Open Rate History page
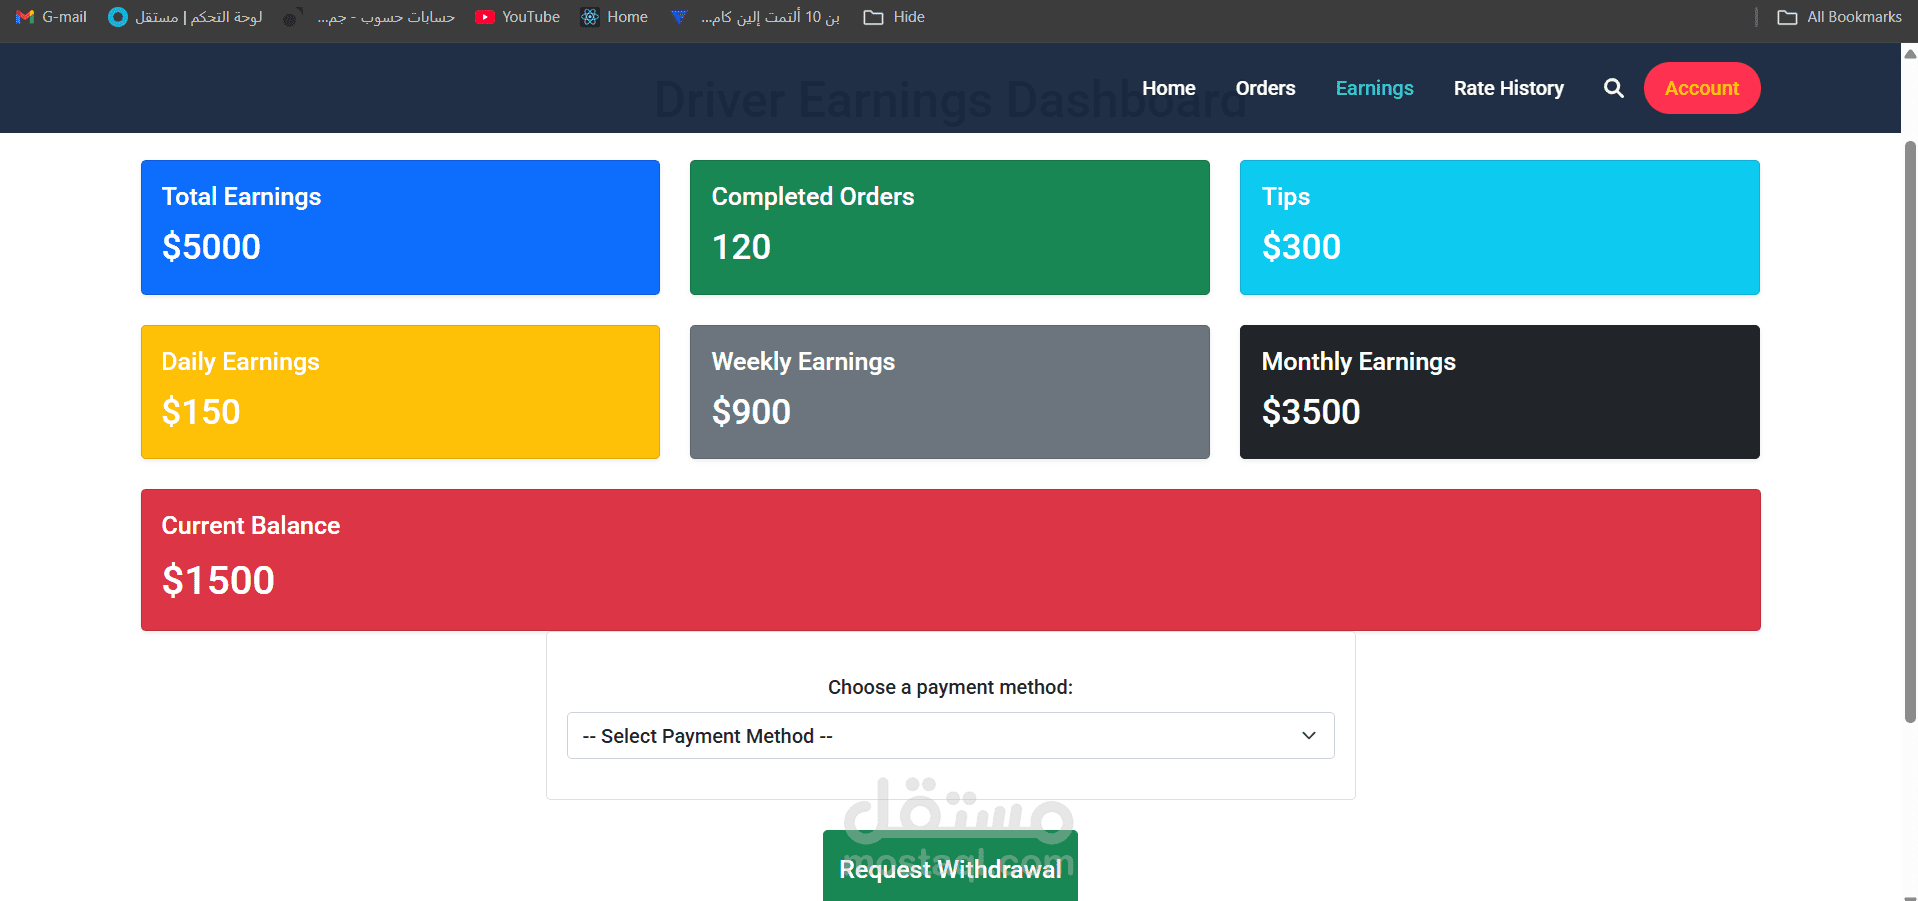Screen dimensions: 1918x901 [1508, 88]
